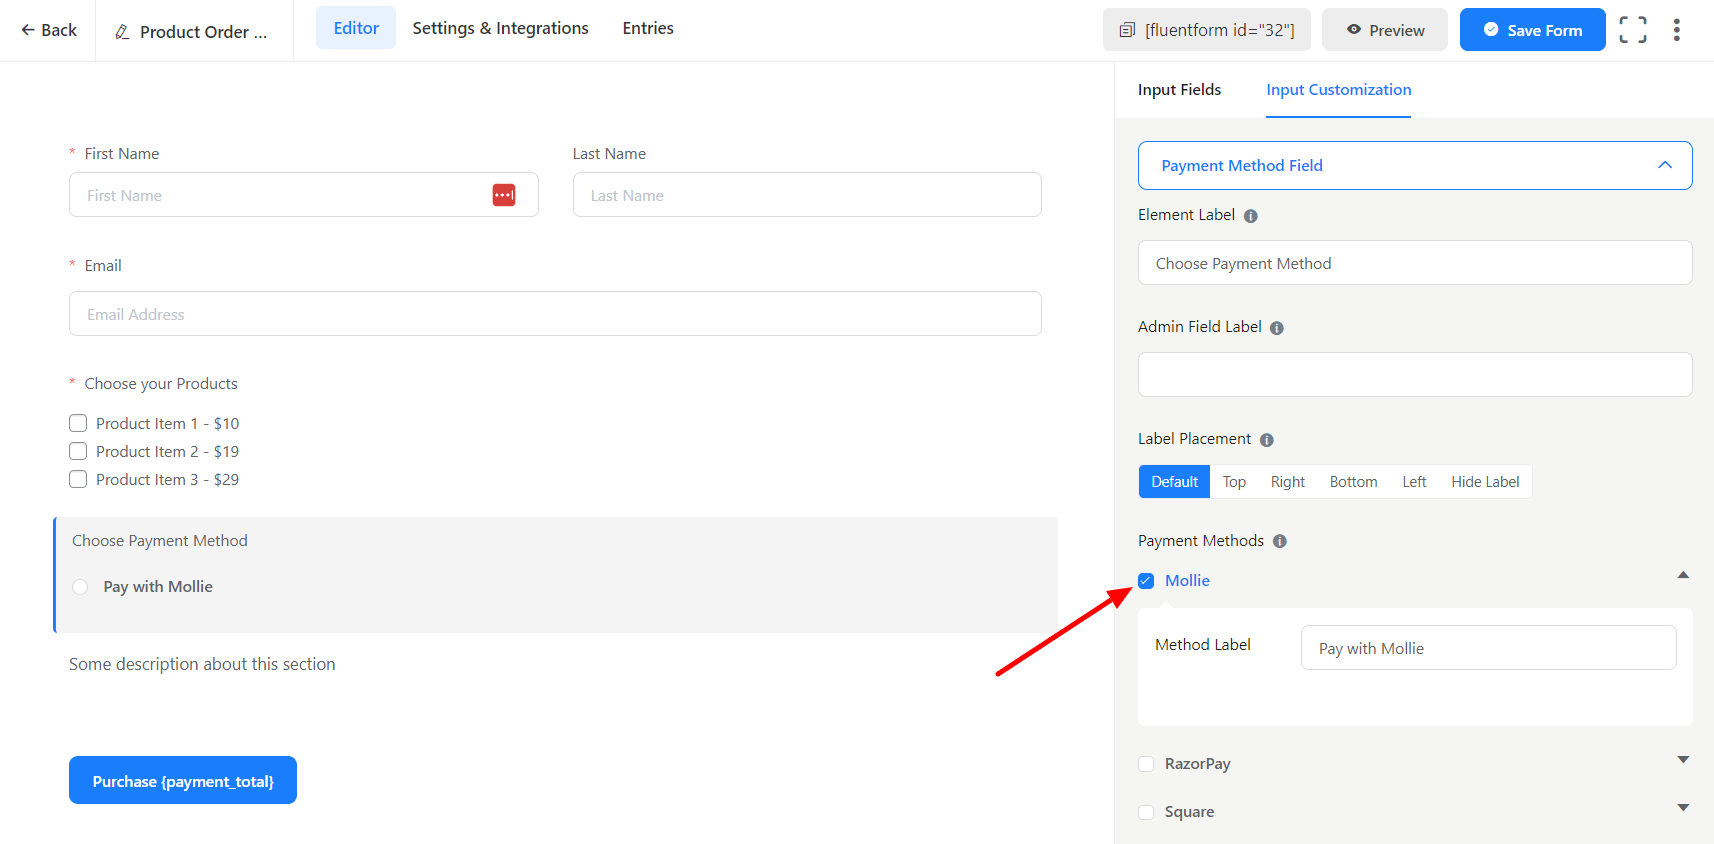Image resolution: width=1714 pixels, height=844 pixels.
Task: Click the info icon beside Admin Field Label
Action: point(1276,328)
